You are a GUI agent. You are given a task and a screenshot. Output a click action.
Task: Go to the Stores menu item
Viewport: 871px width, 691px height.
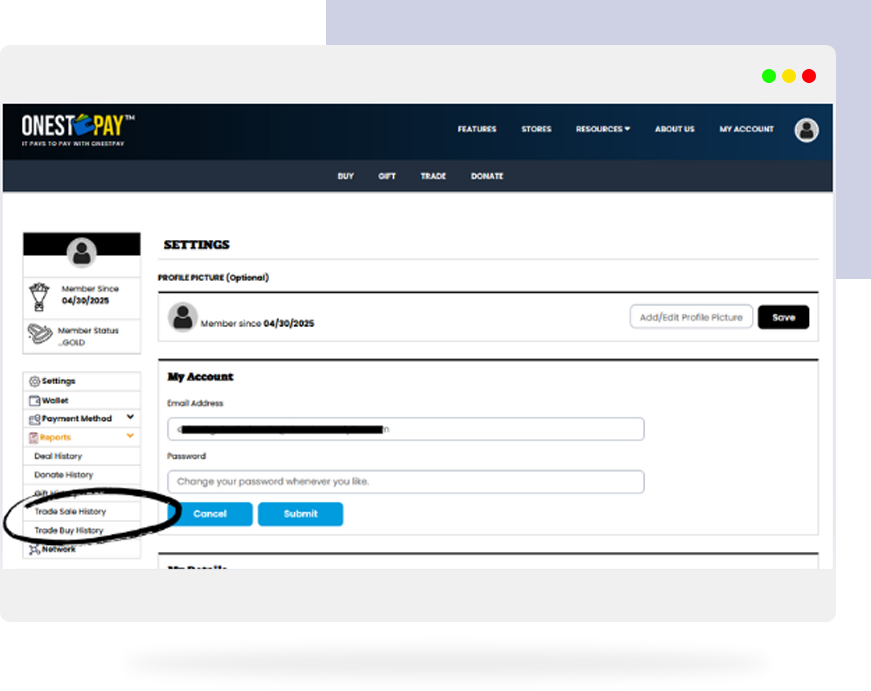click(536, 129)
